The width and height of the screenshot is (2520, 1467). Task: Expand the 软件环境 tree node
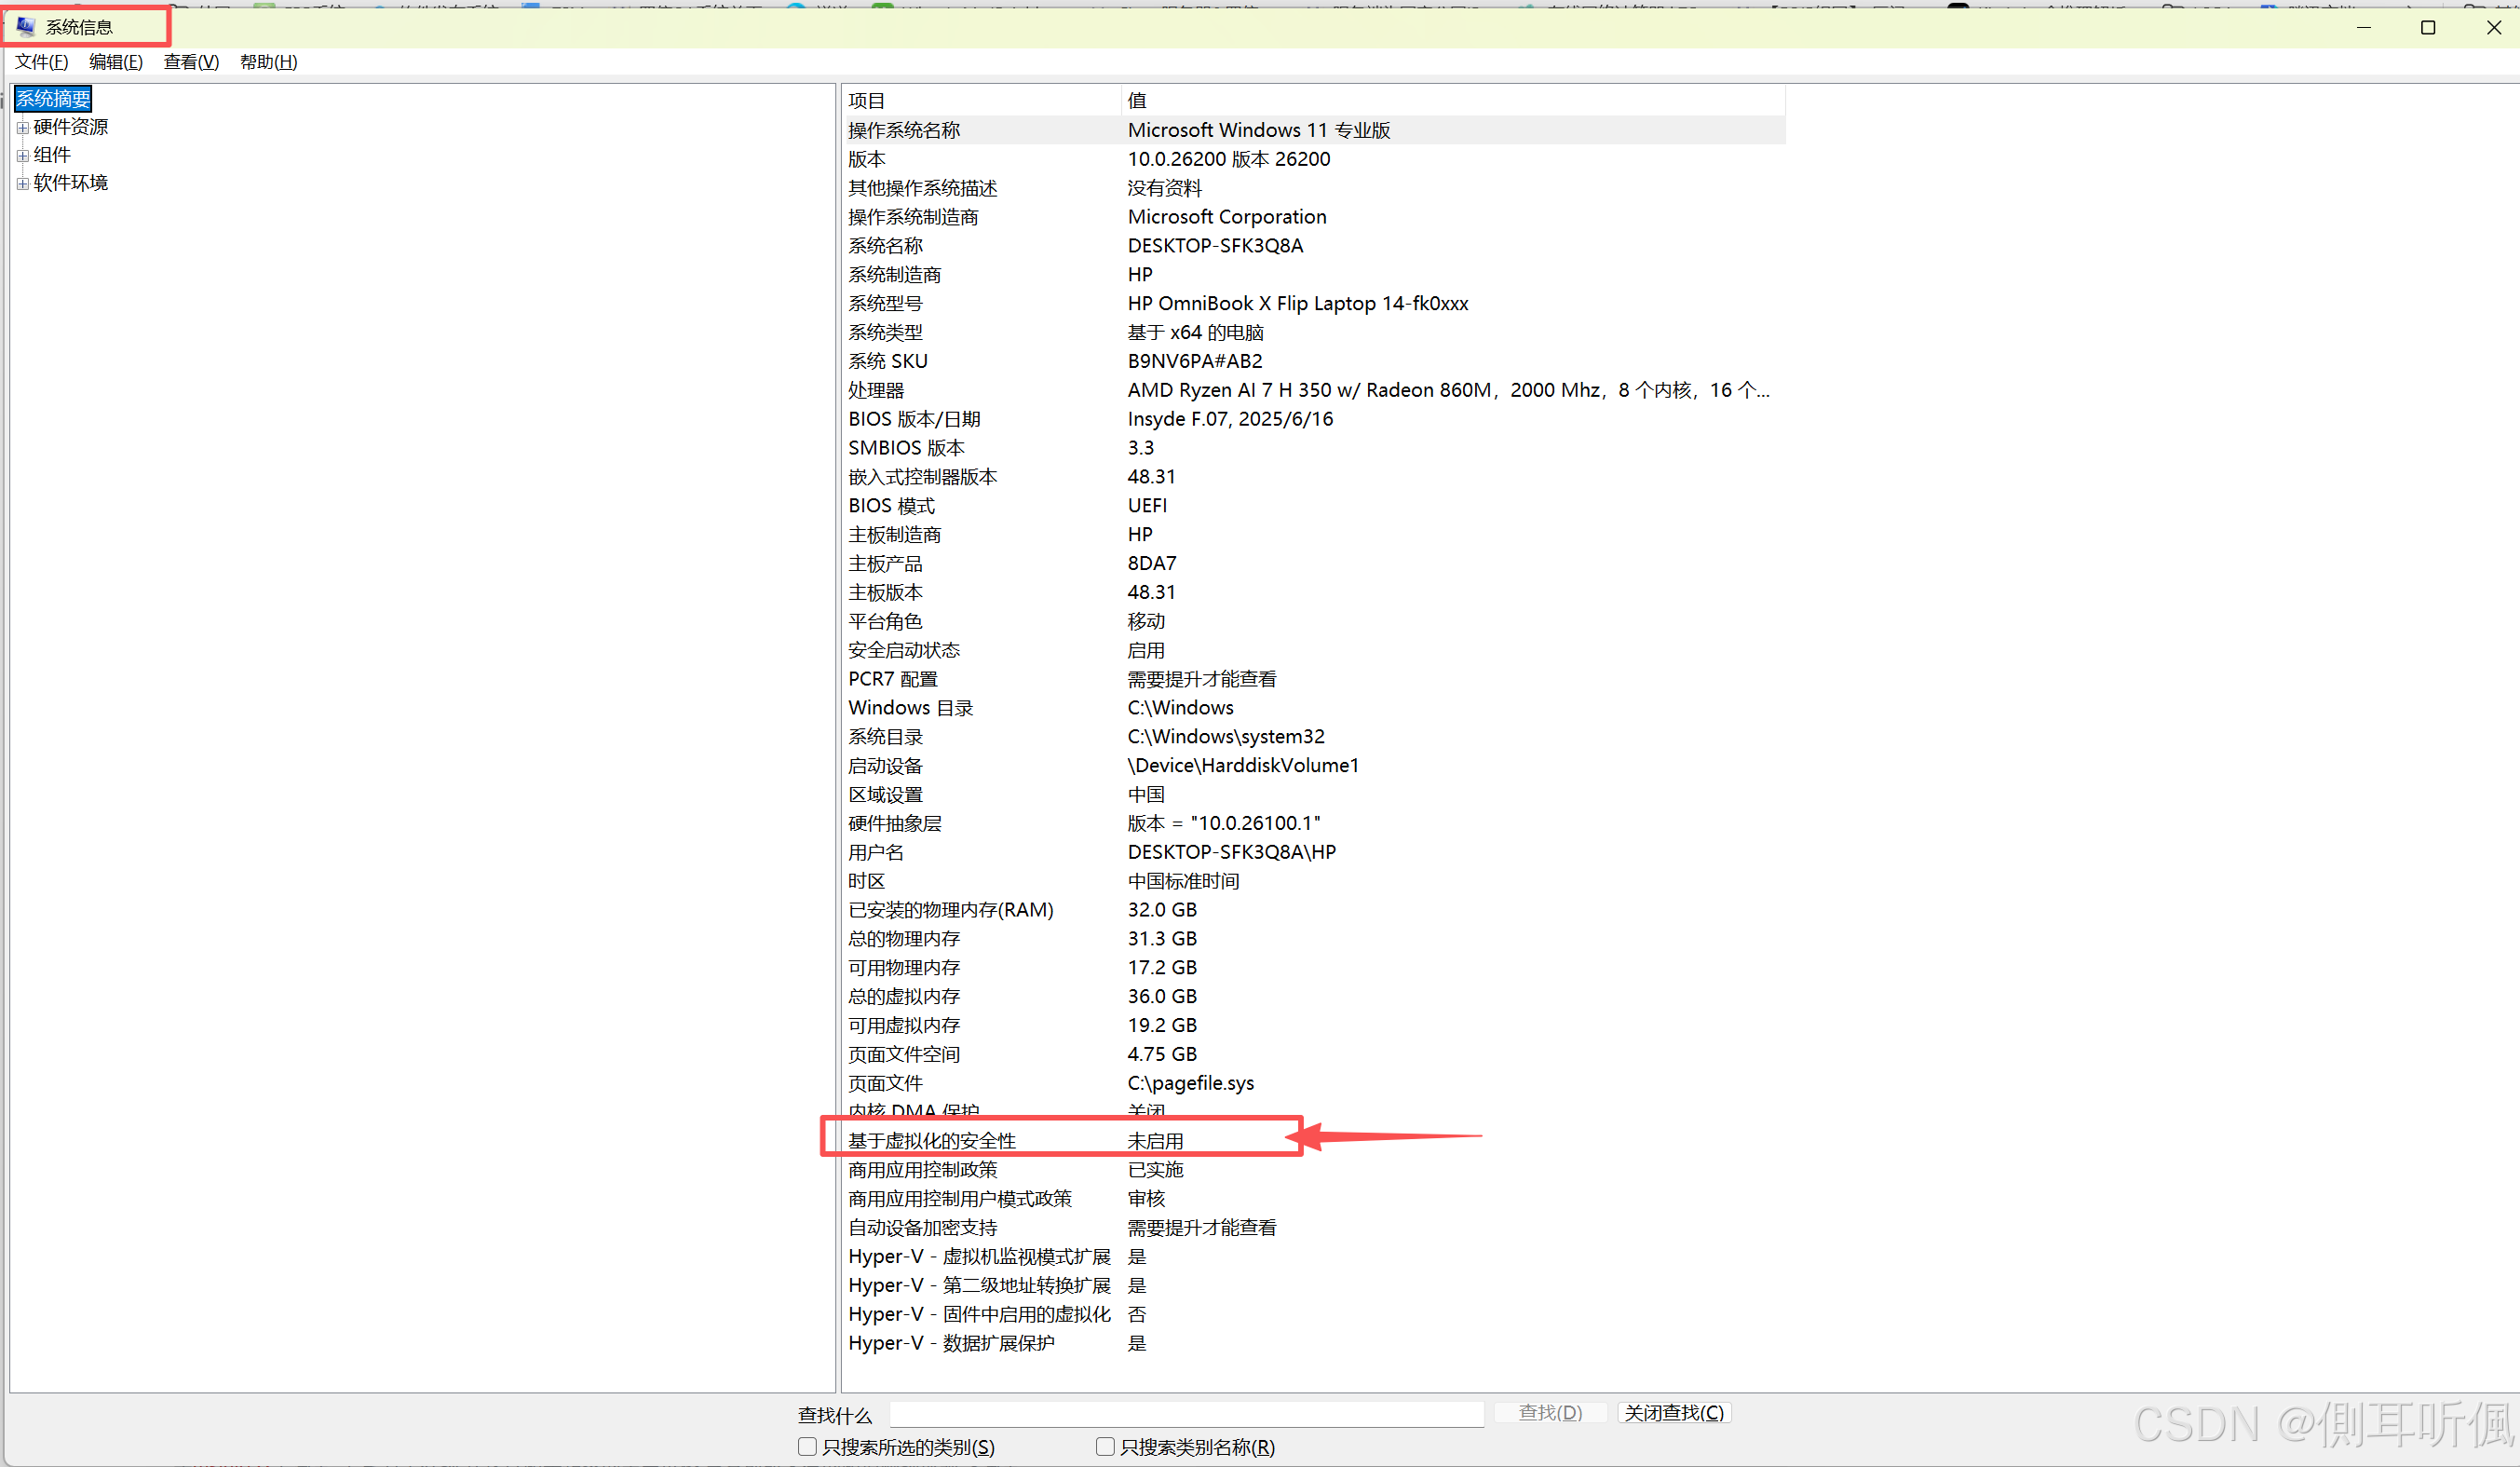[x=22, y=184]
